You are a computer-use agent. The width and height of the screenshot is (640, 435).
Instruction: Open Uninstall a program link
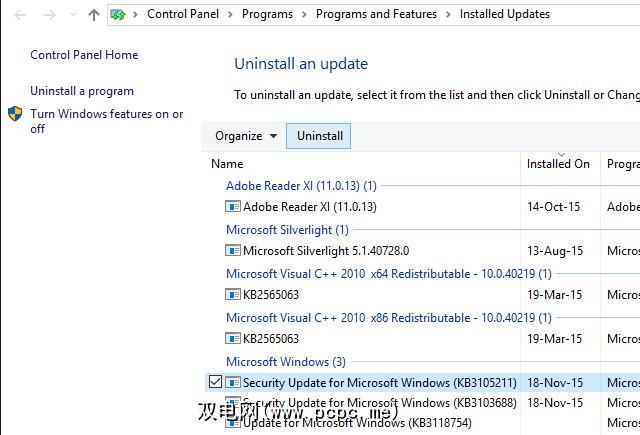tap(82, 91)
